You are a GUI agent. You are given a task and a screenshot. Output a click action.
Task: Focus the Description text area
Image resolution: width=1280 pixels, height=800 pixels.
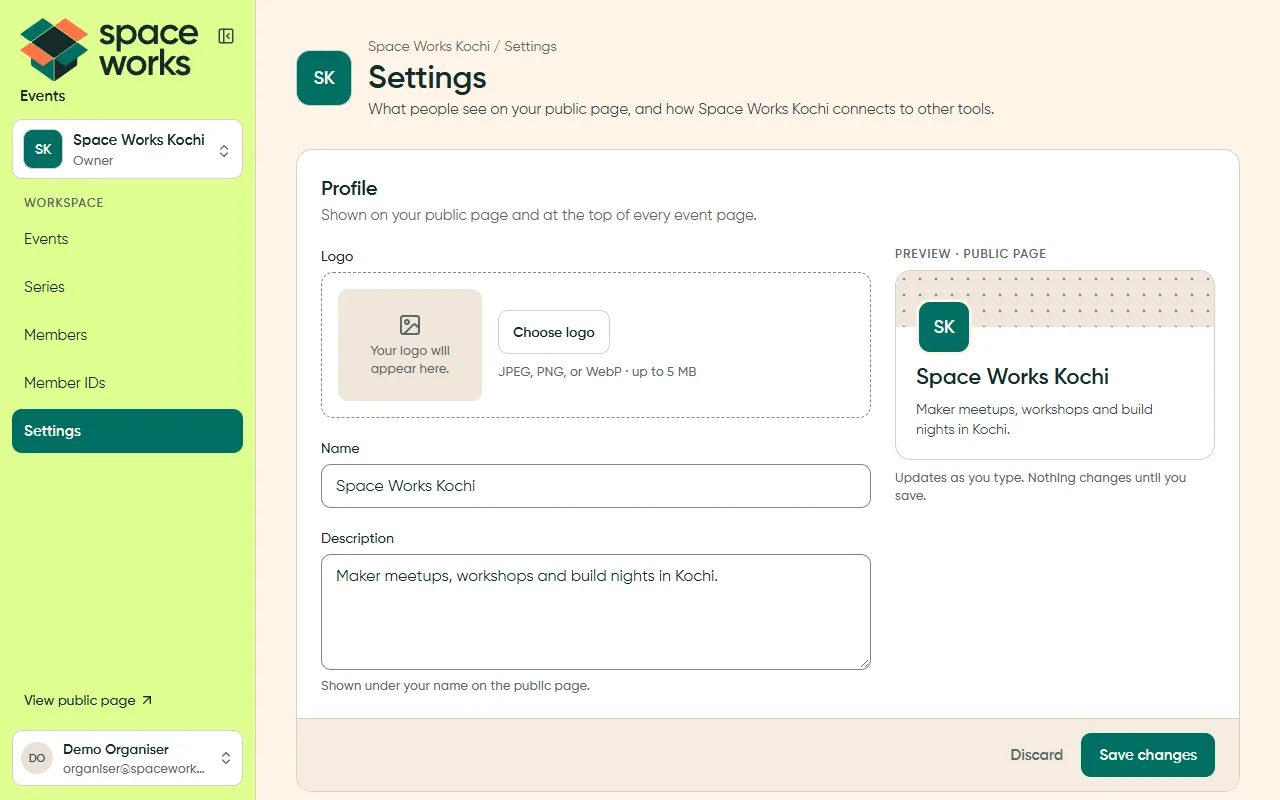(x=596, y=612)
